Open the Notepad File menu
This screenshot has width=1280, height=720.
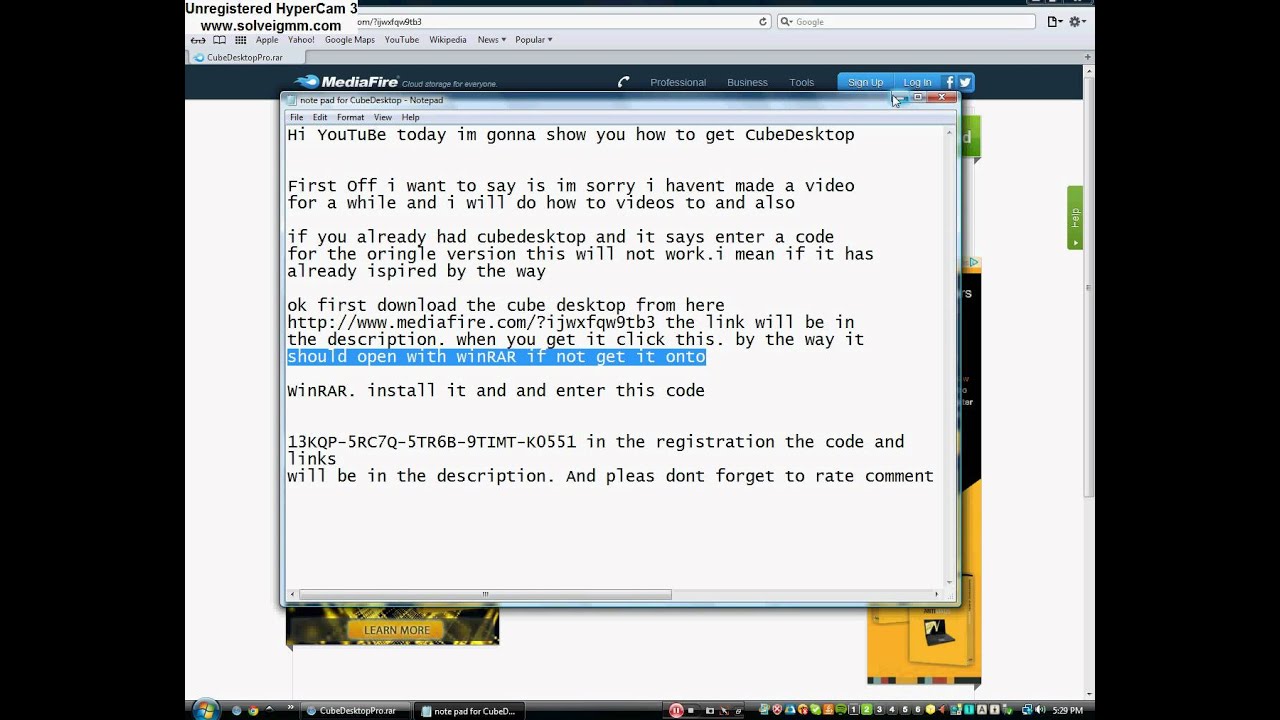pos(296,117)
